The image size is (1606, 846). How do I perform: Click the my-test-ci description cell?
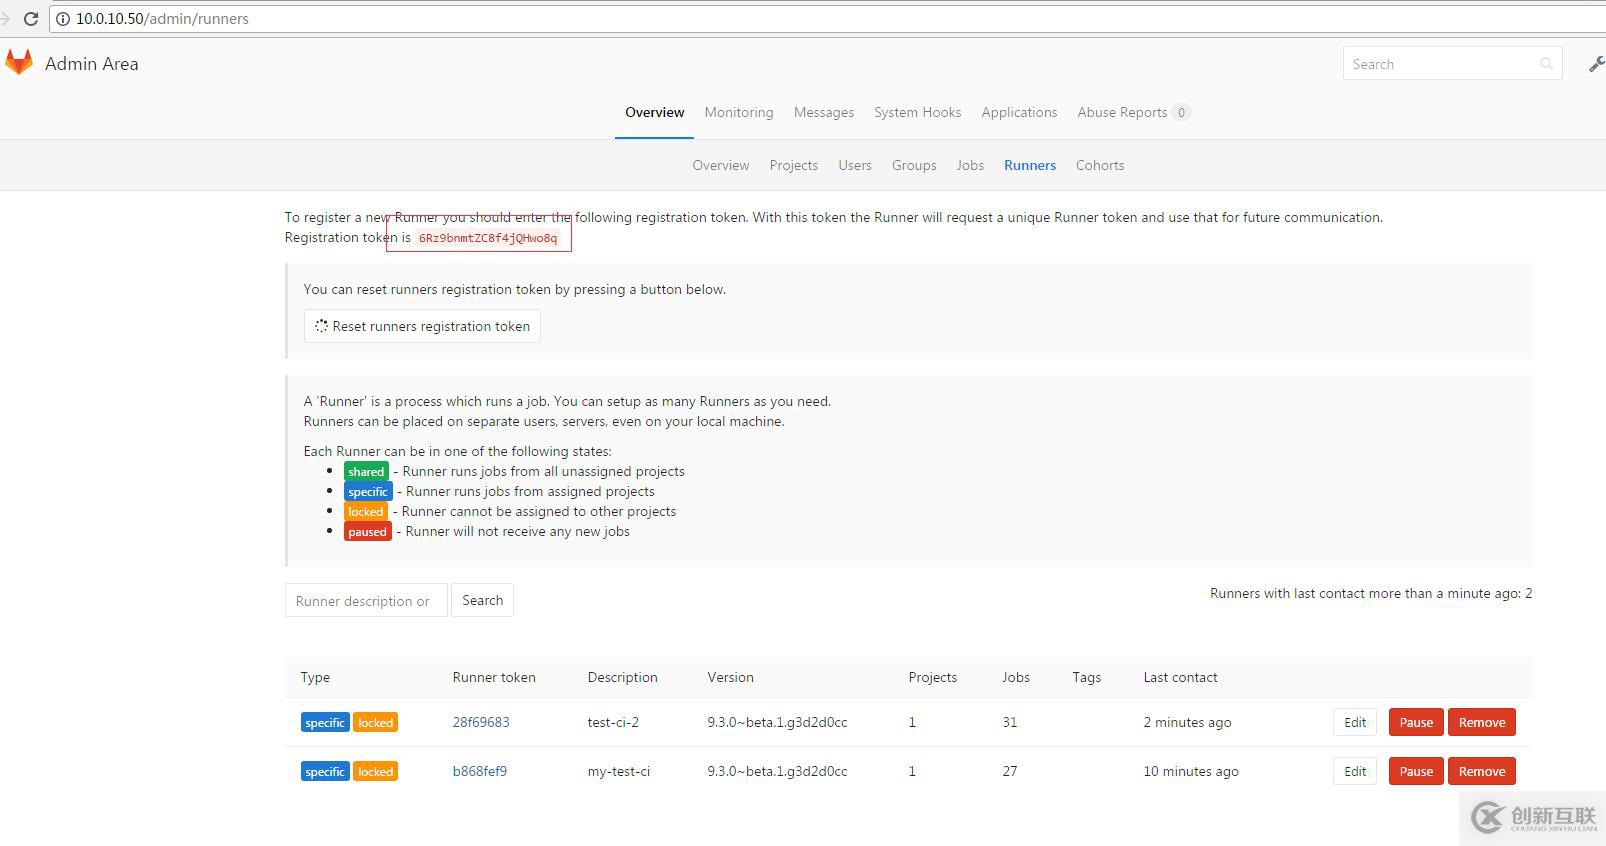click(619, 771)
